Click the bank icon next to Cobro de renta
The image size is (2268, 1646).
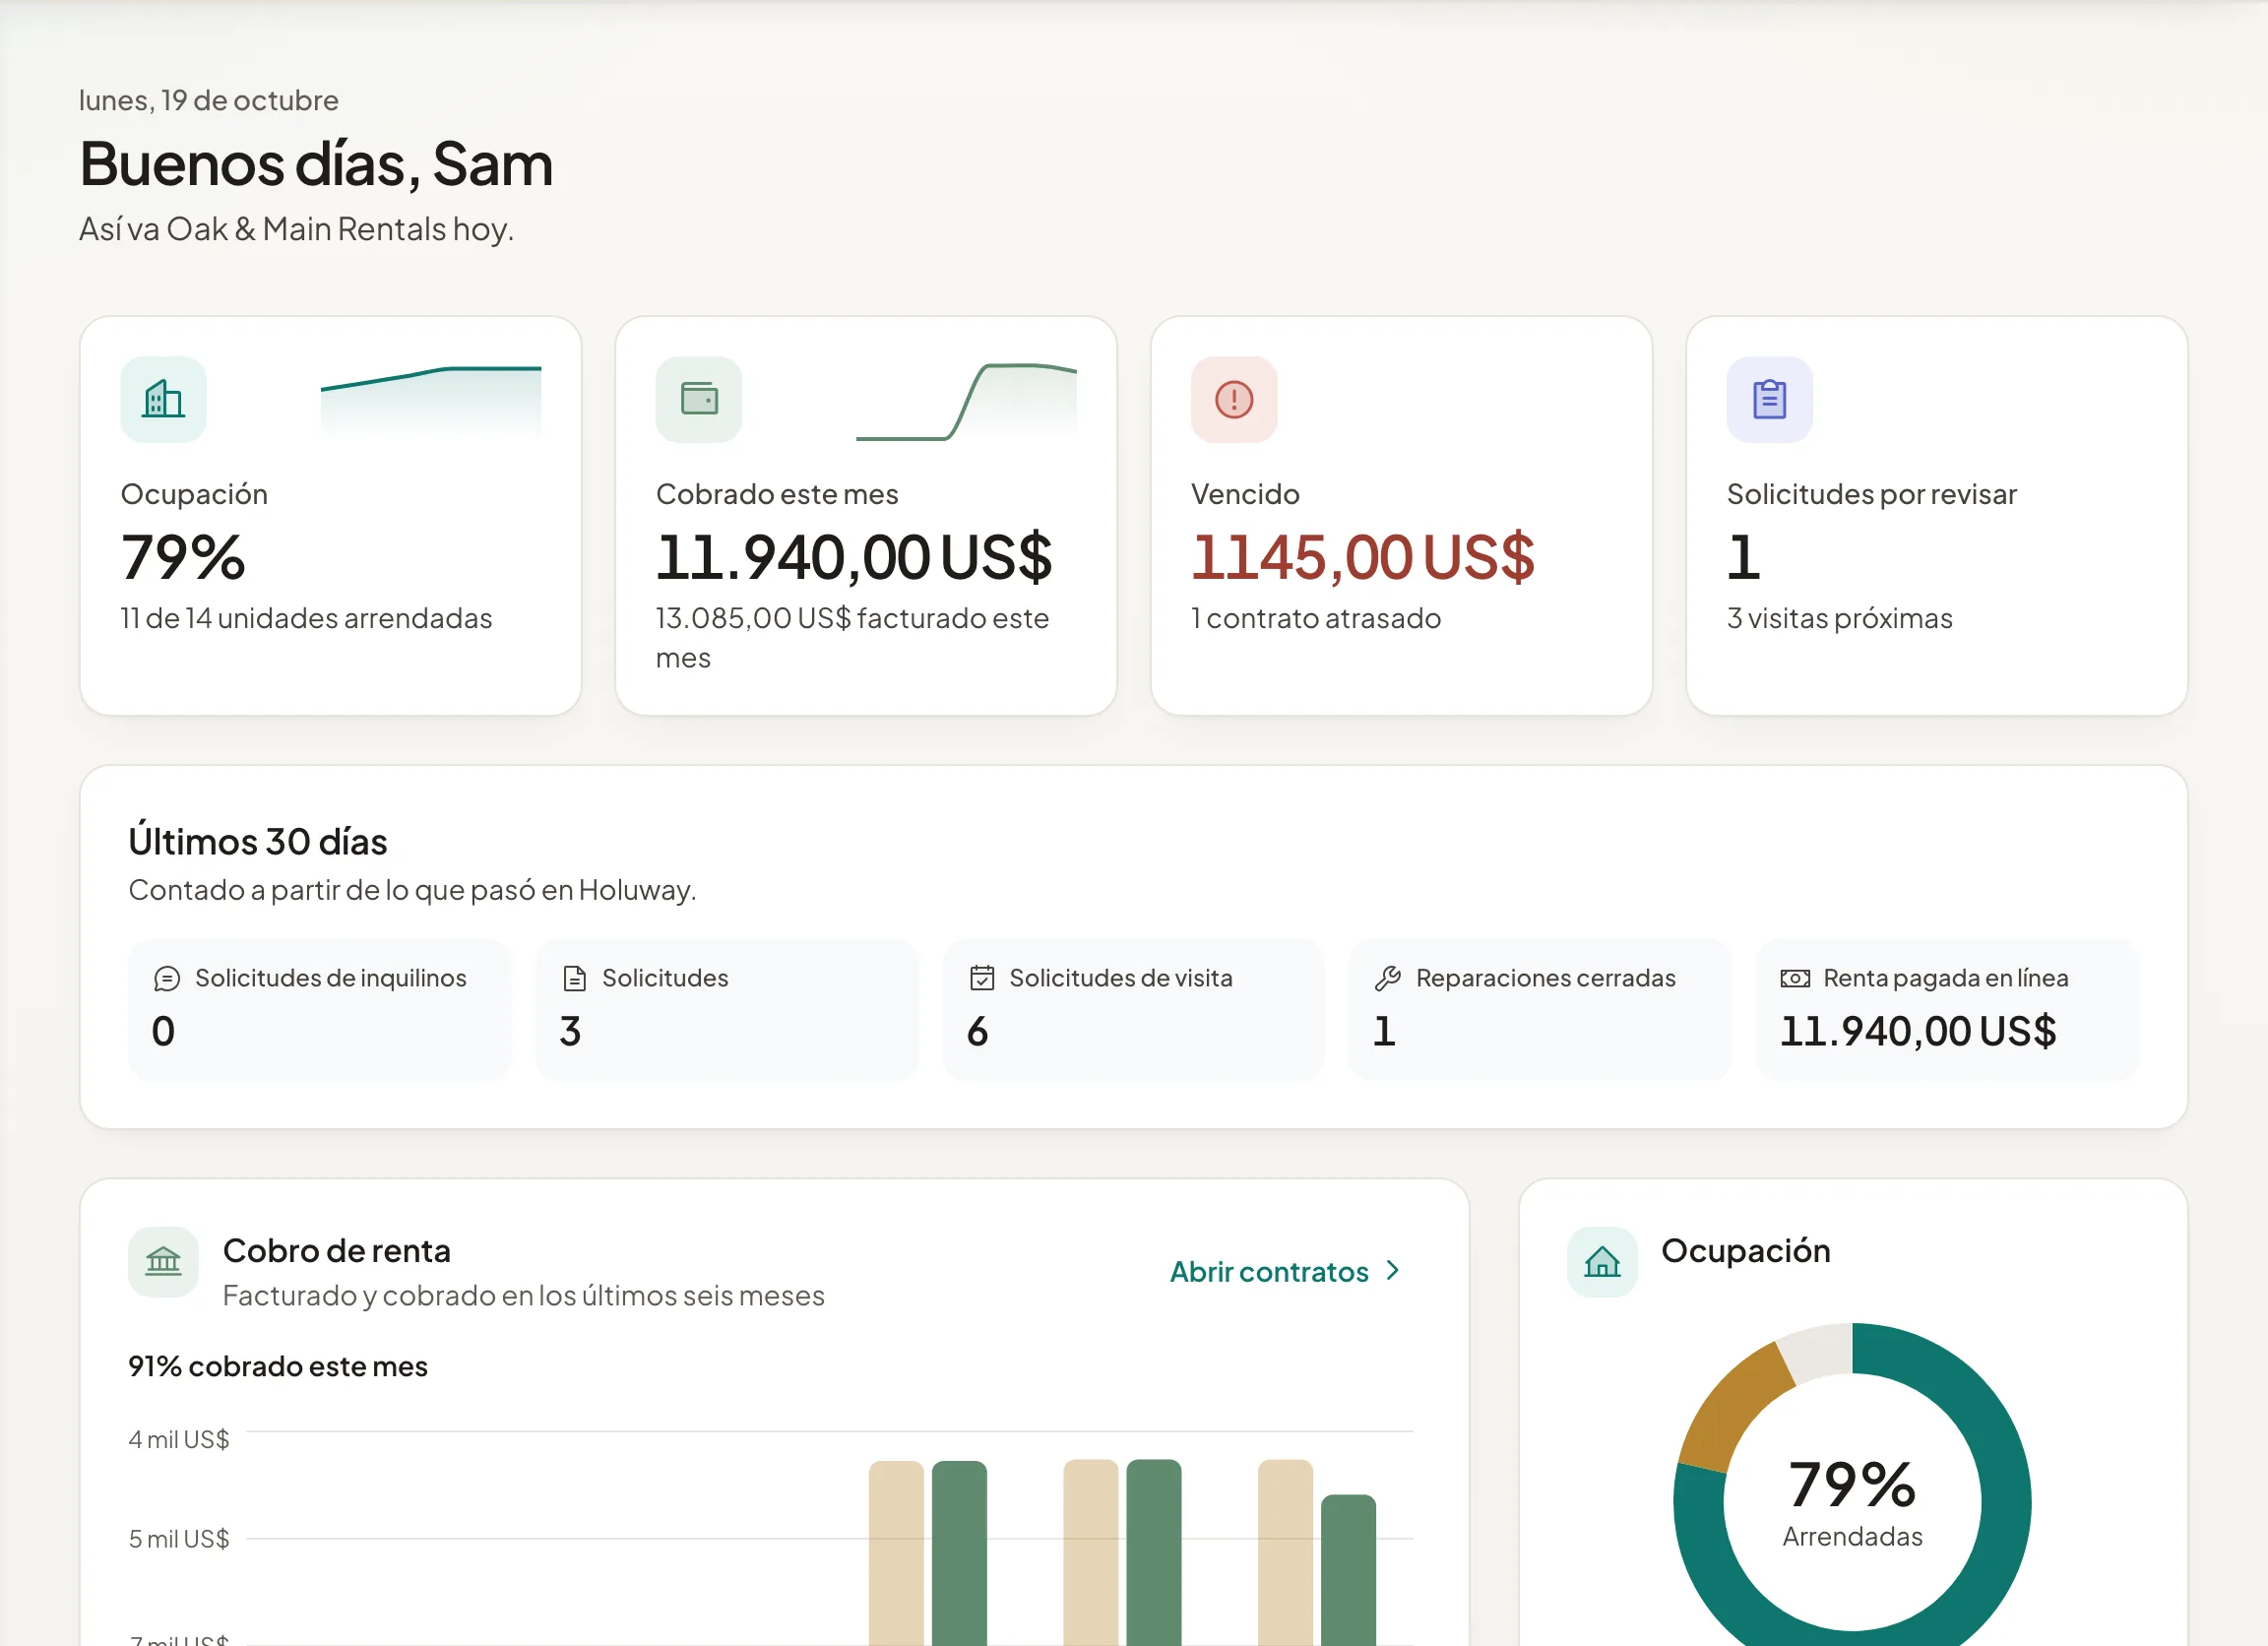point(163,1262)
